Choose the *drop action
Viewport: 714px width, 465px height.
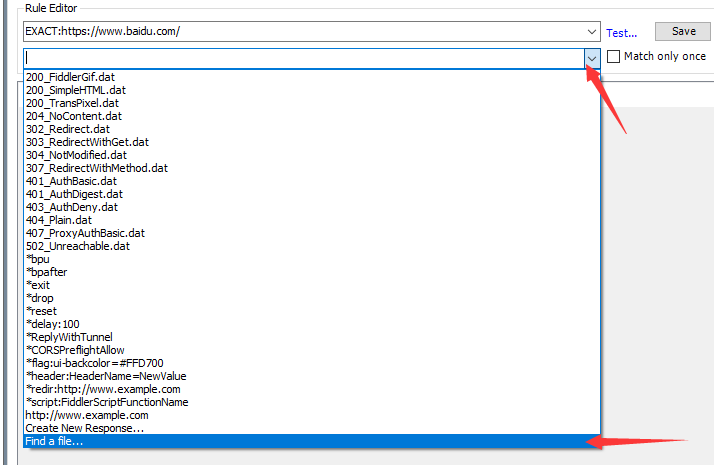[x=40, y=298]
